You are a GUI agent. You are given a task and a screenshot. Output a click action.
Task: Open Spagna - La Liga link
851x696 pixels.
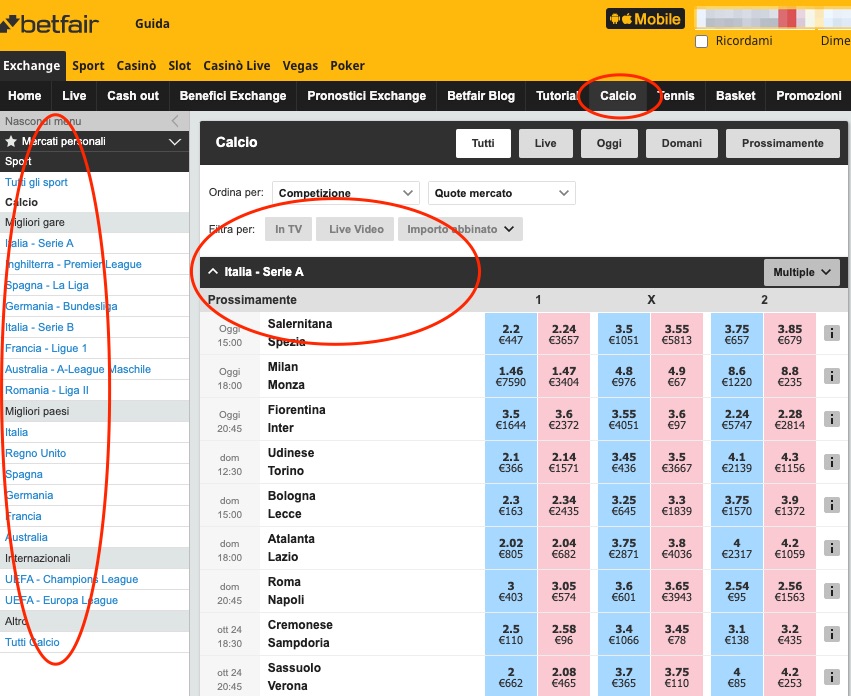(x=47, y=286)
